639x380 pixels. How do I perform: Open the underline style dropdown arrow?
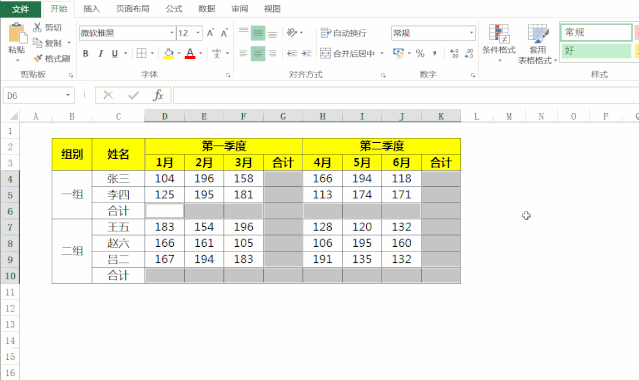(x=126, y=53)
